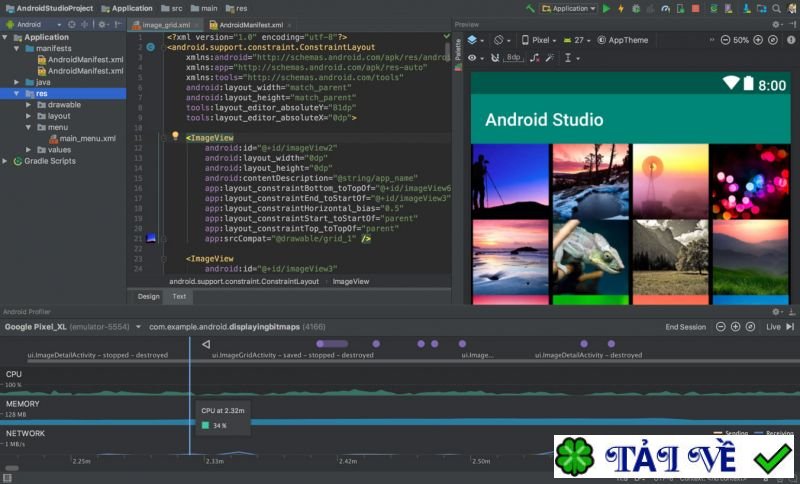Open the Pixel device dropdown in preview

pos(540,40)
